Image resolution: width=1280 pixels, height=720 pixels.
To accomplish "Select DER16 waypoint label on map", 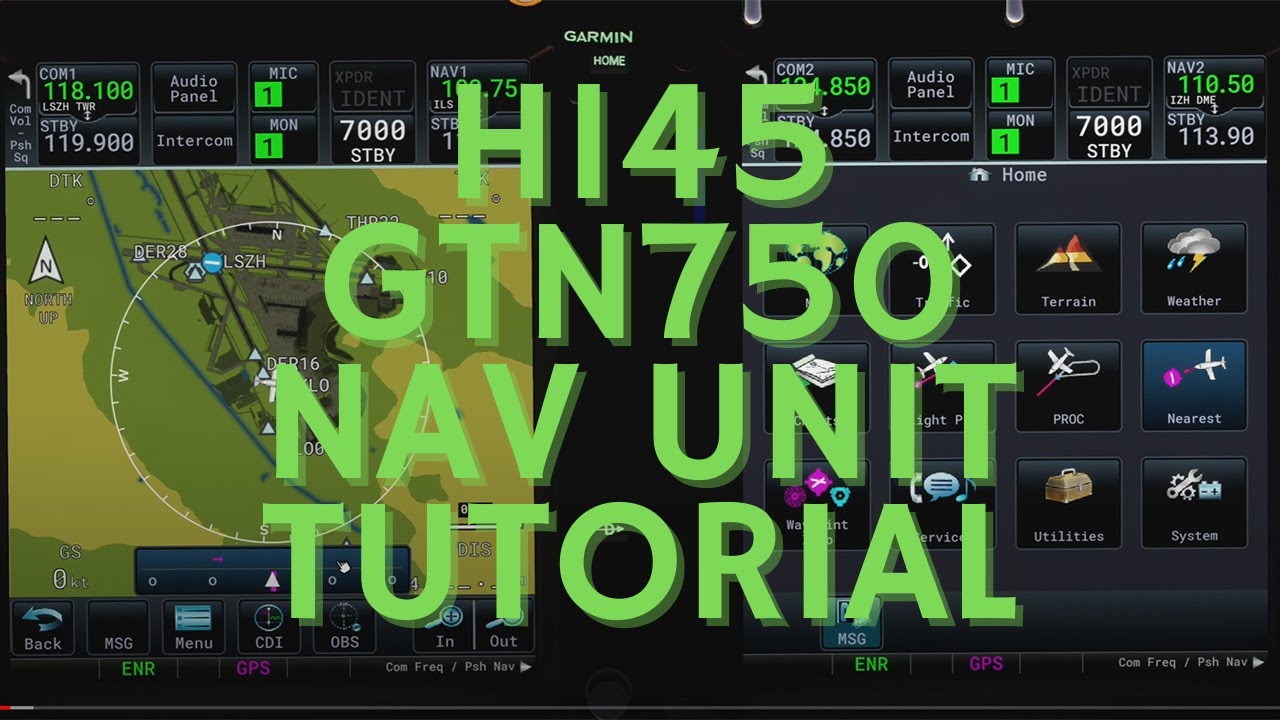I will [x=292, y=364].
